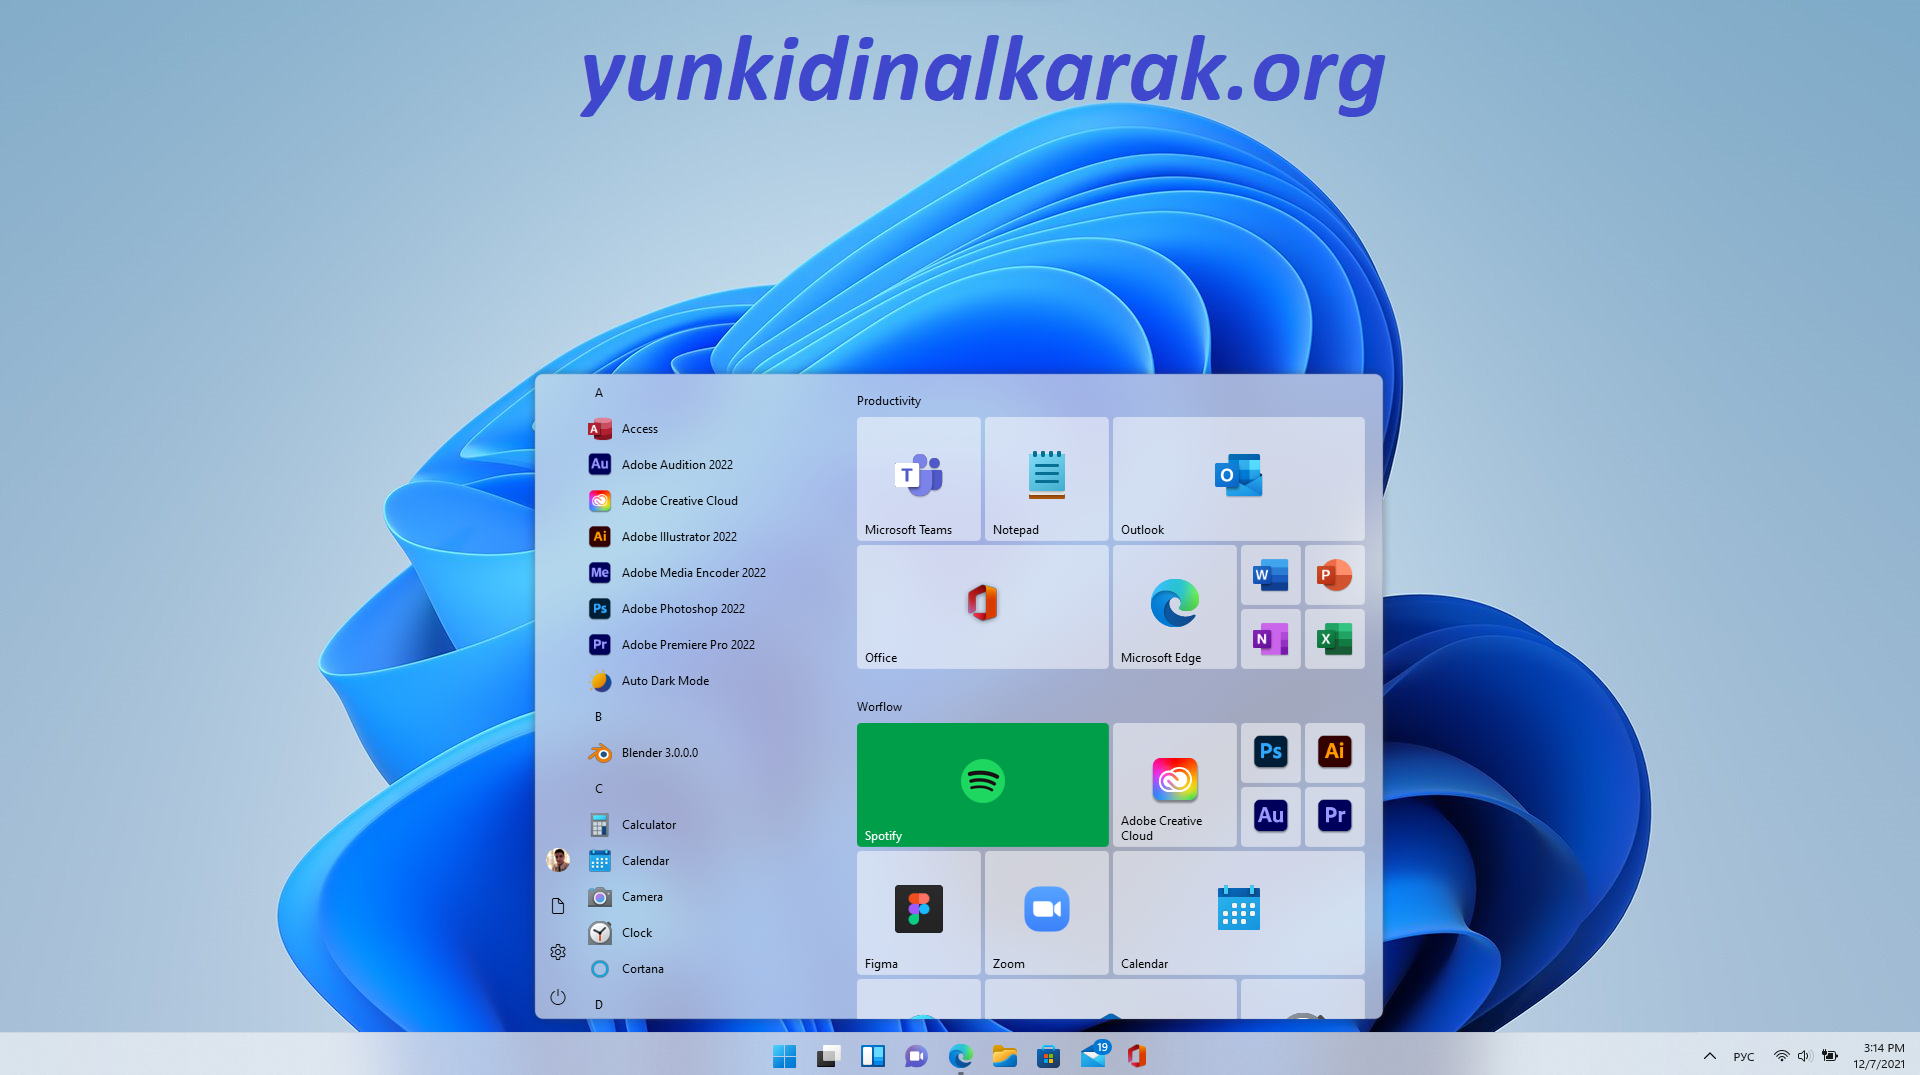1920x1075 pixels.
Task: Open the PowerPoint small tile
Action: (1334, 575)
